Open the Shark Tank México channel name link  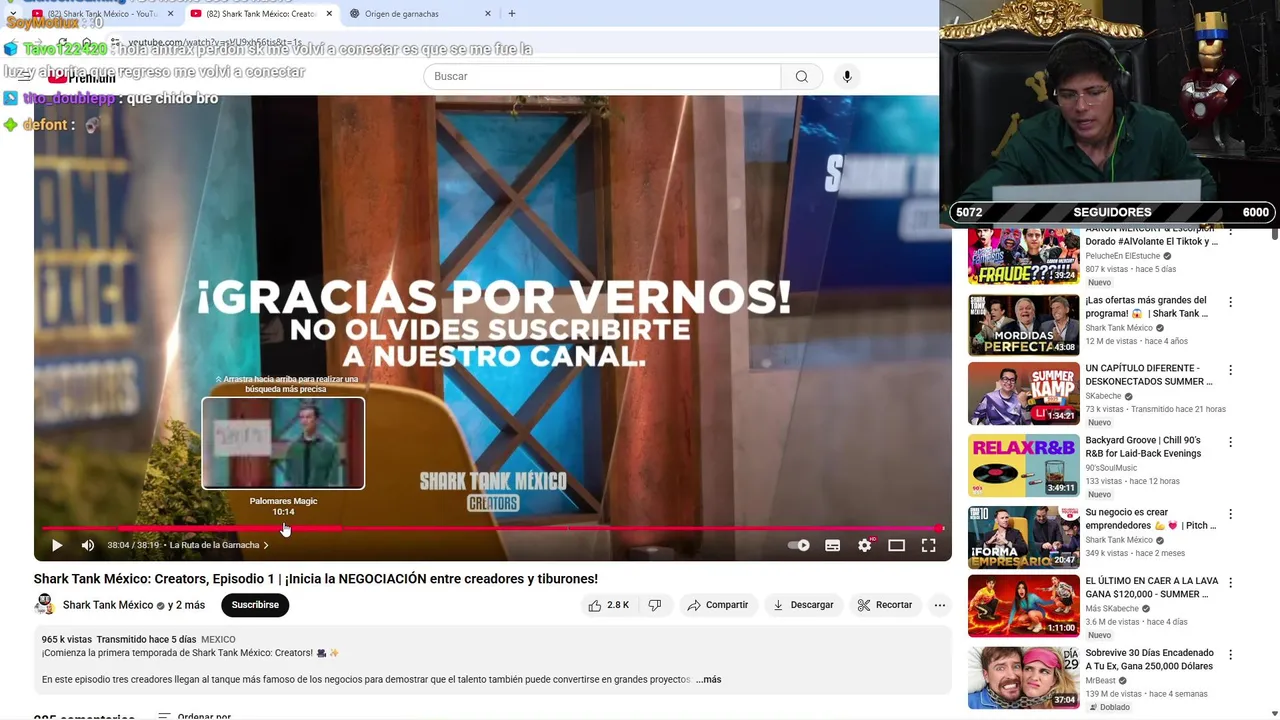pos(108,605)
